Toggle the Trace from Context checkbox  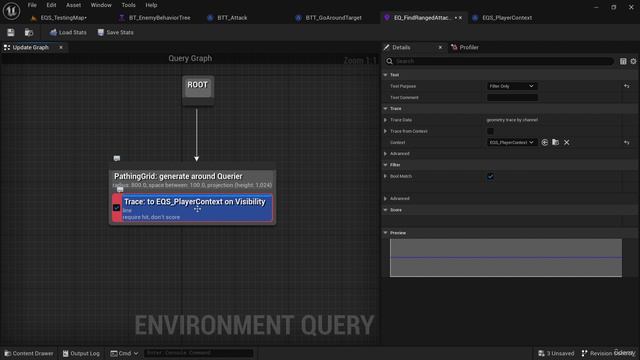click(x=490, y=131)
